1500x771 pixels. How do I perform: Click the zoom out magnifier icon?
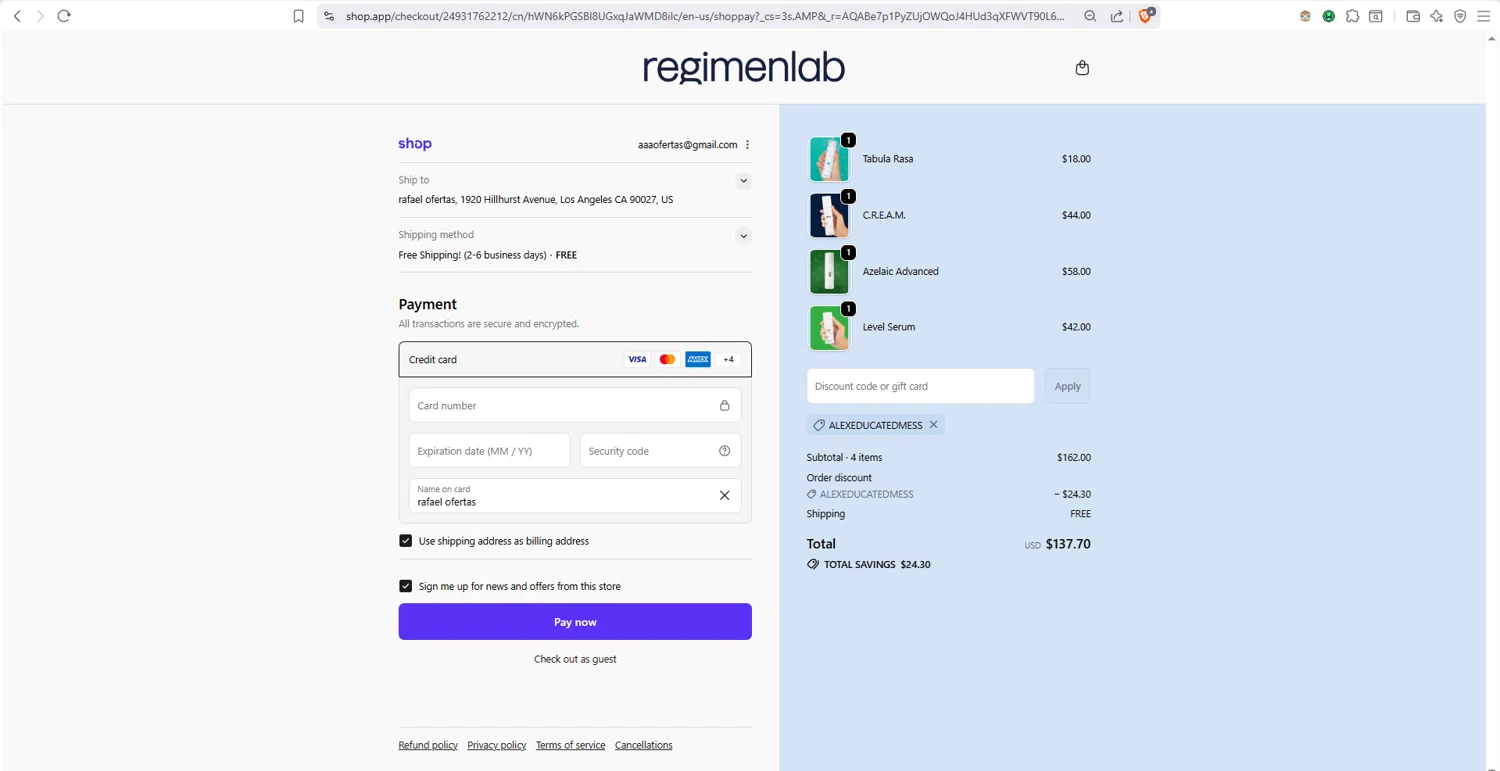[x=1090, y=16]
